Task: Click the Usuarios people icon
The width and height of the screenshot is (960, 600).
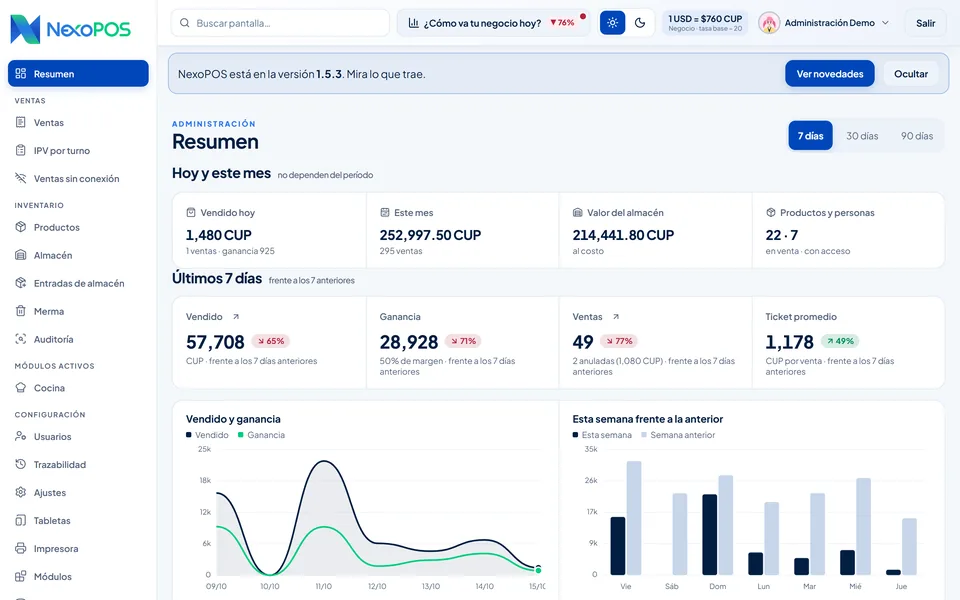Action: pyautogui.click(x=21, y=437)
